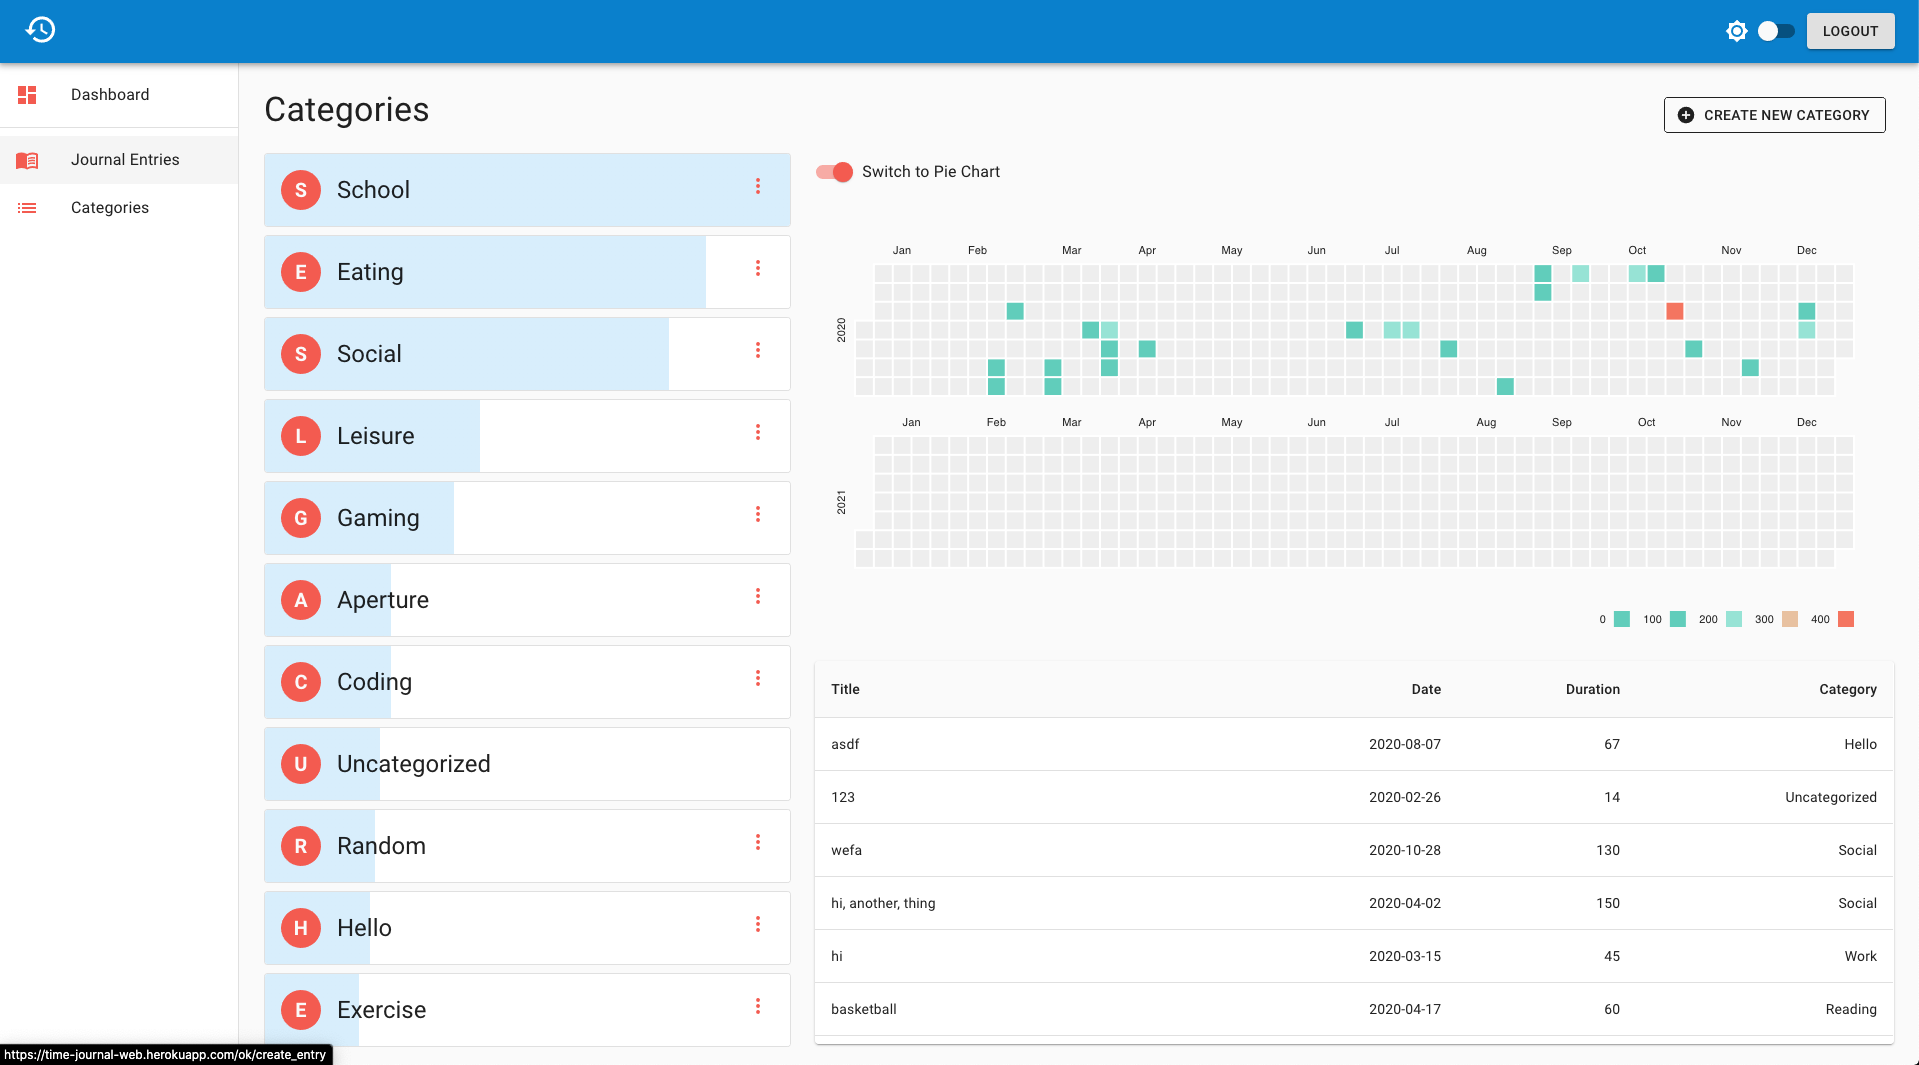Toggle the dark mode switch
The image size is (1919, 1065).
pos(1776,31)
